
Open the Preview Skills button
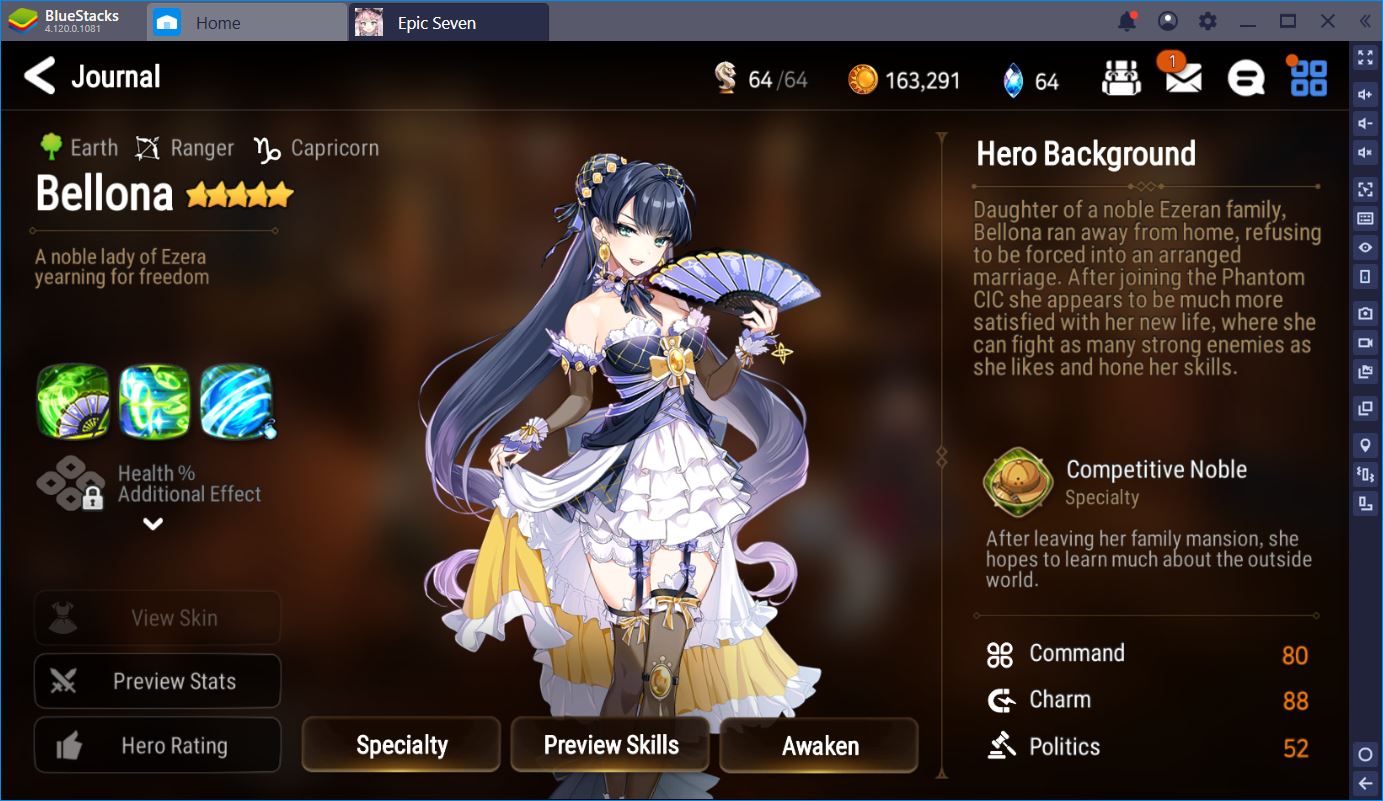pyautogui.click(x=610, y=745)
